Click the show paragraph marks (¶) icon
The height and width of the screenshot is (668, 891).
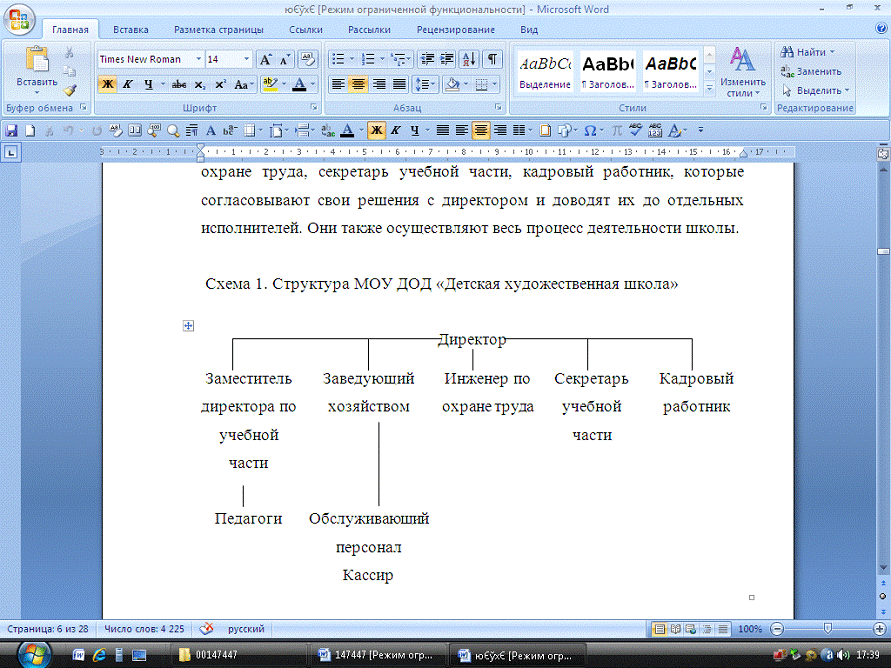click(492, 60)
